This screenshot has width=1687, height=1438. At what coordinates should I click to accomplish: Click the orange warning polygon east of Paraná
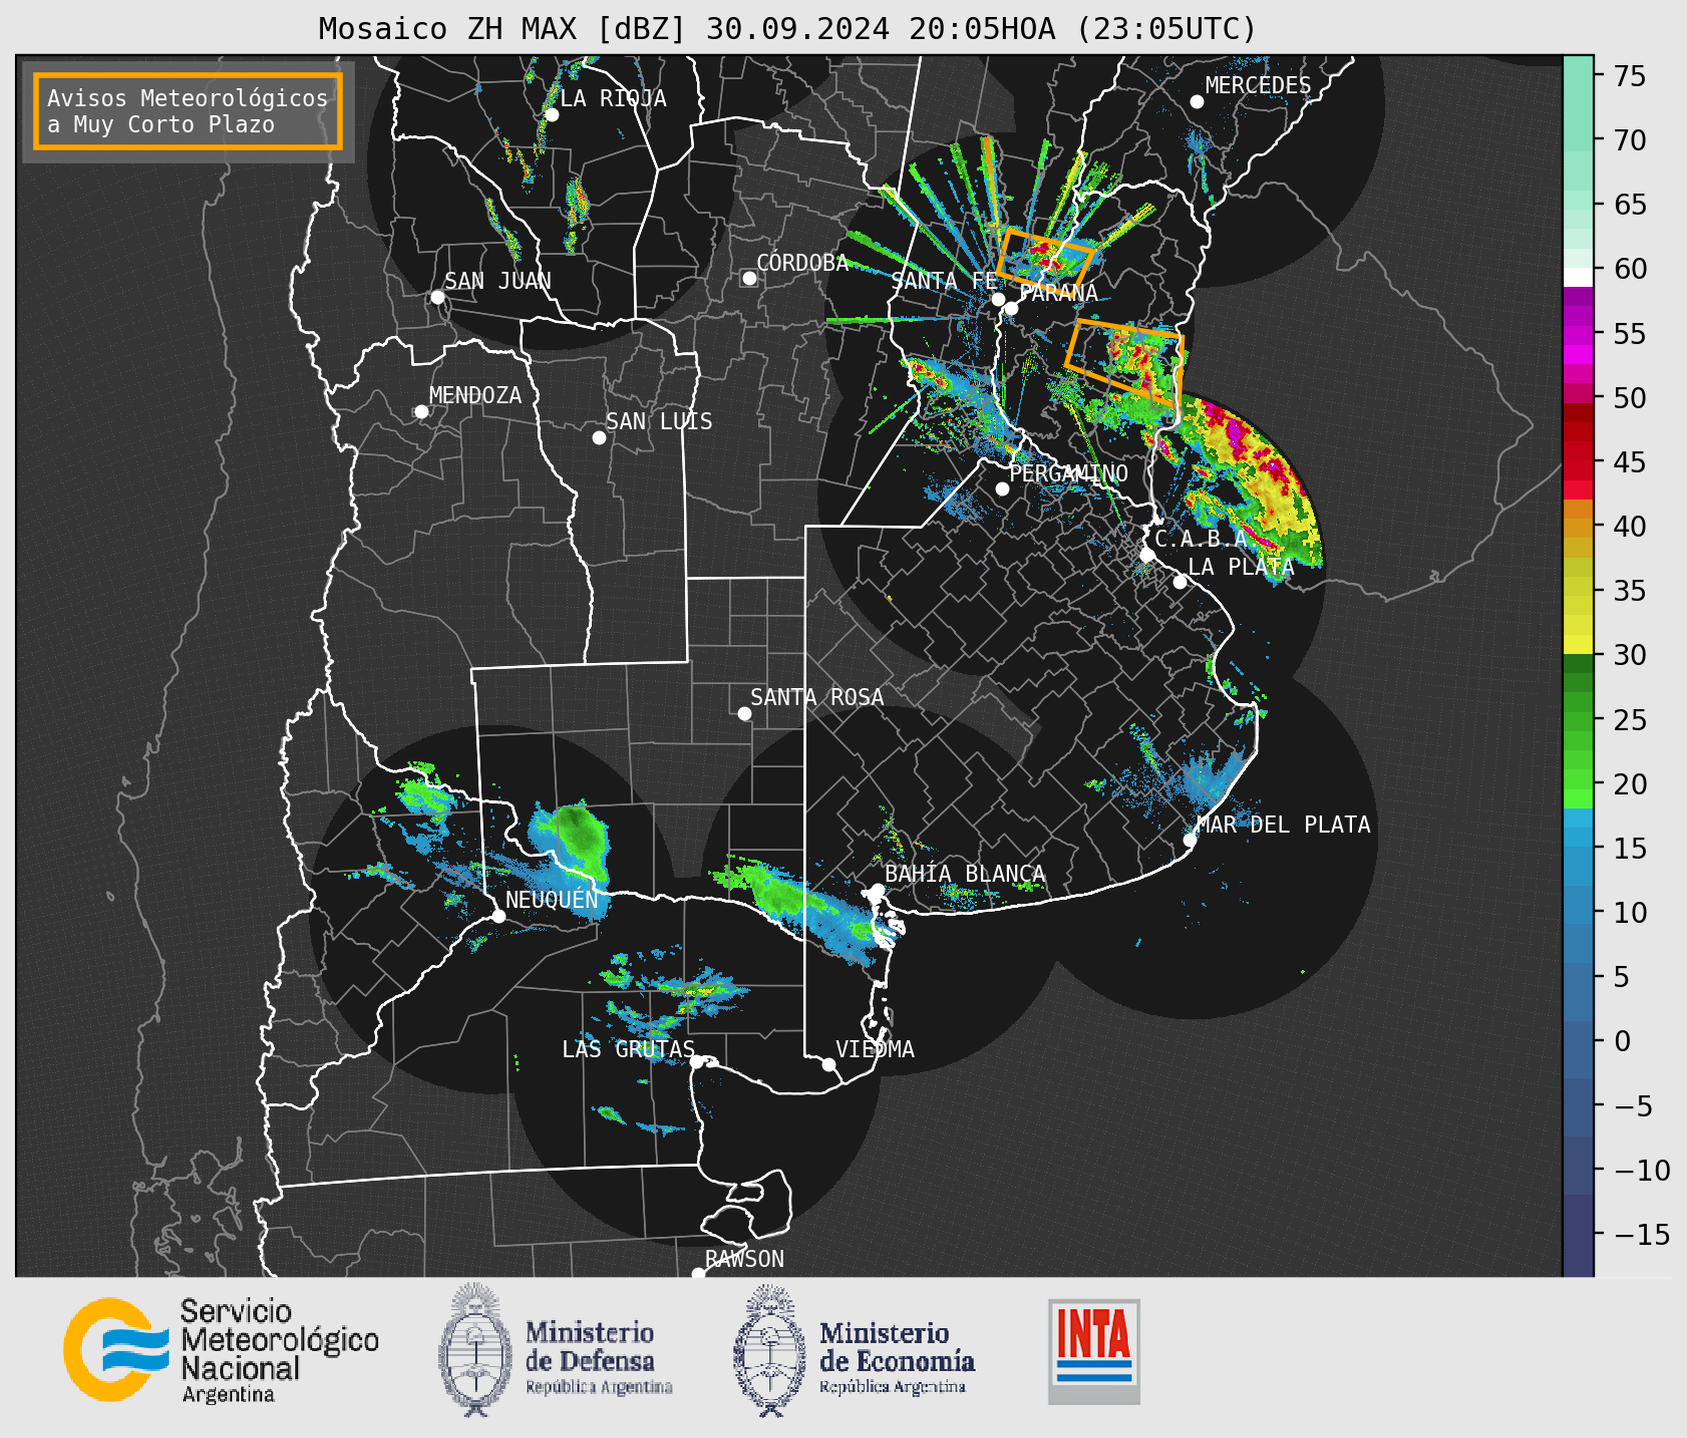(1127, 359)
